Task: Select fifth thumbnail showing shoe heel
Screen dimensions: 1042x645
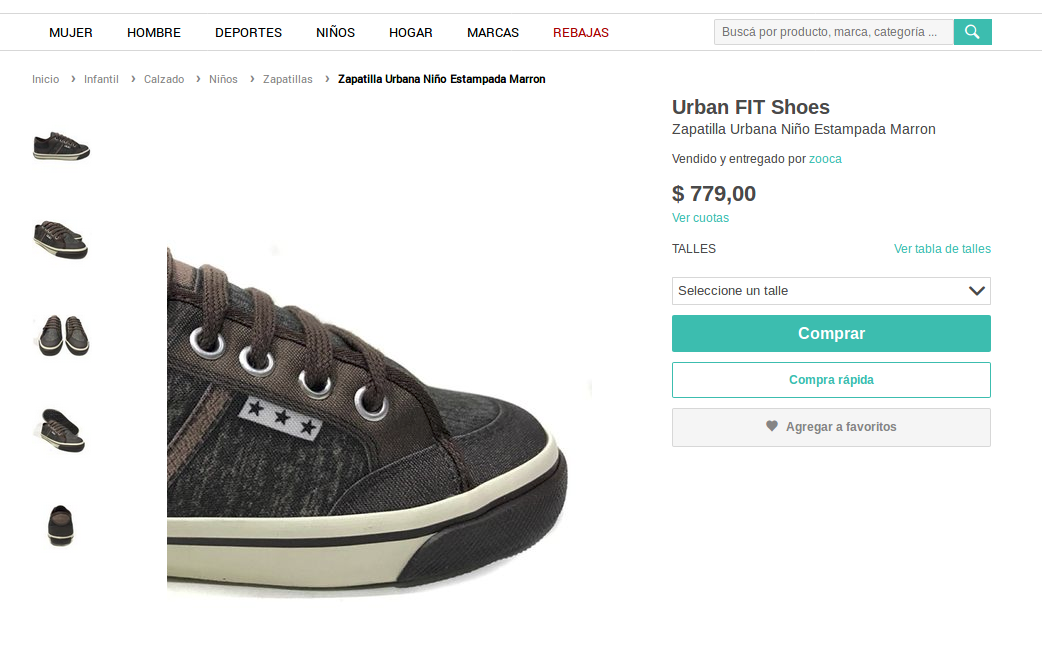Action: coord(62,524)
